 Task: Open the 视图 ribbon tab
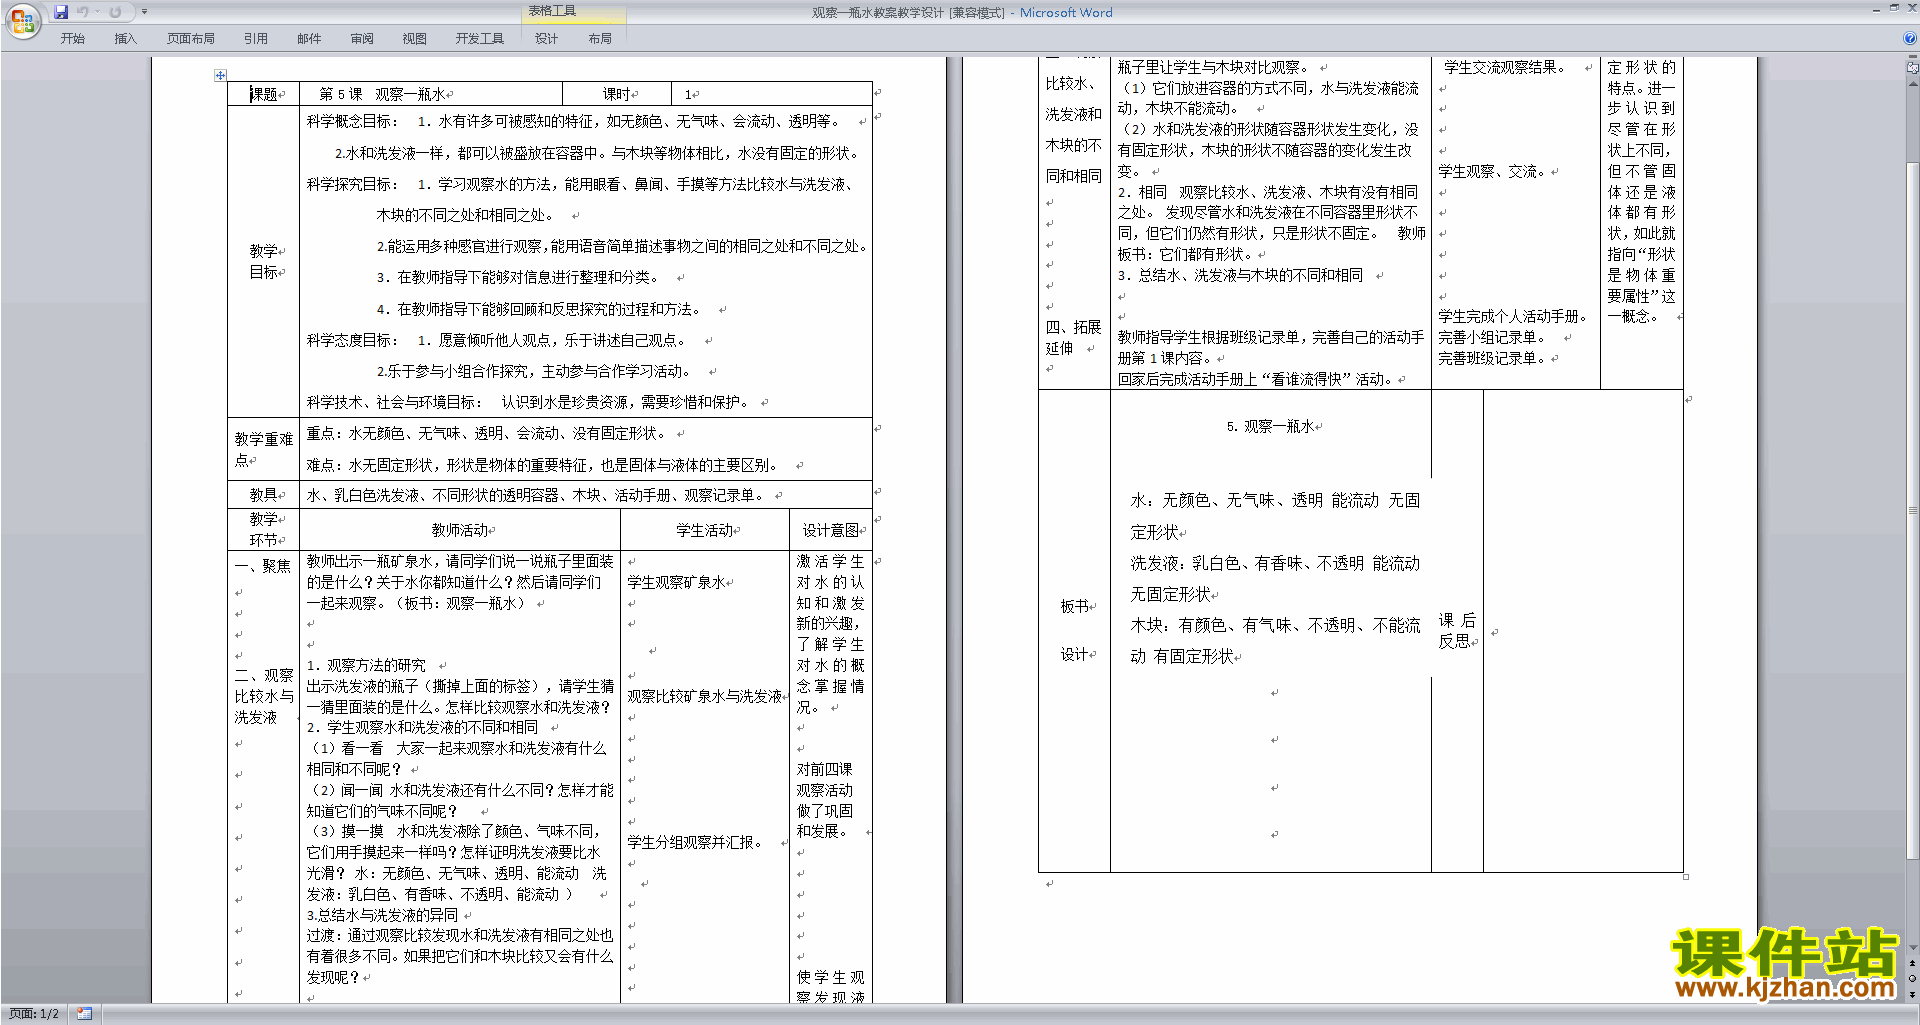click(415, 39)
